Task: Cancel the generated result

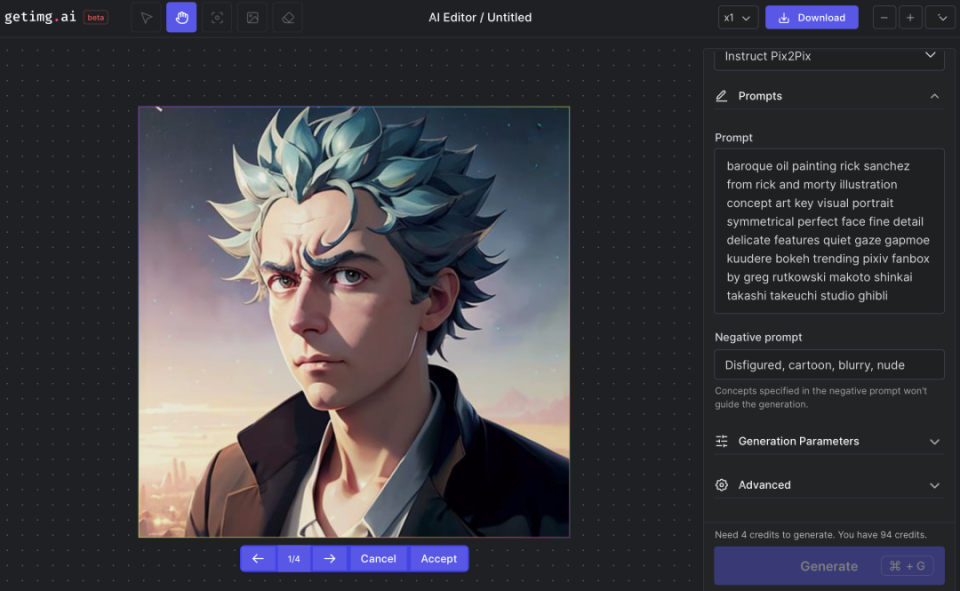Action: point(378,559)
